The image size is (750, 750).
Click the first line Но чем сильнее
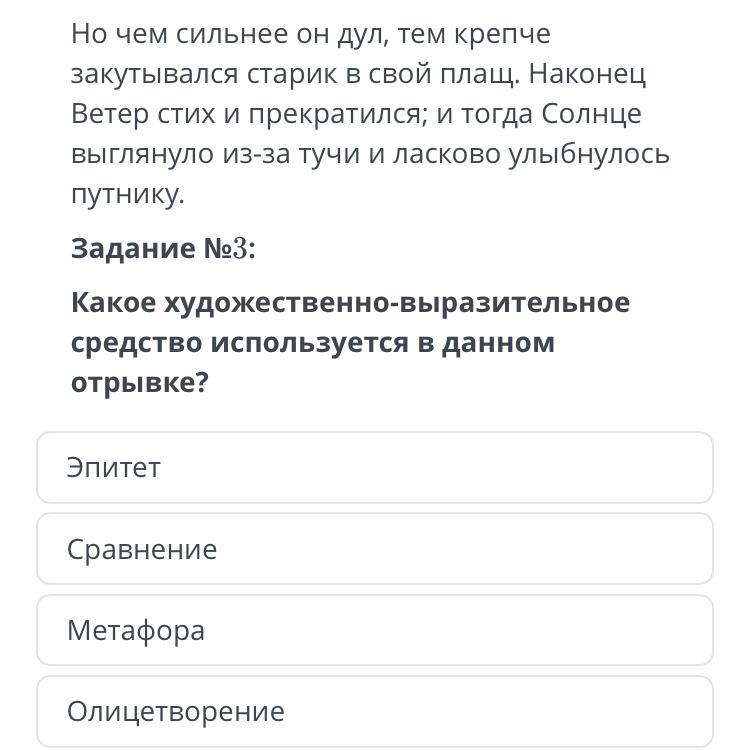point(310,34)
